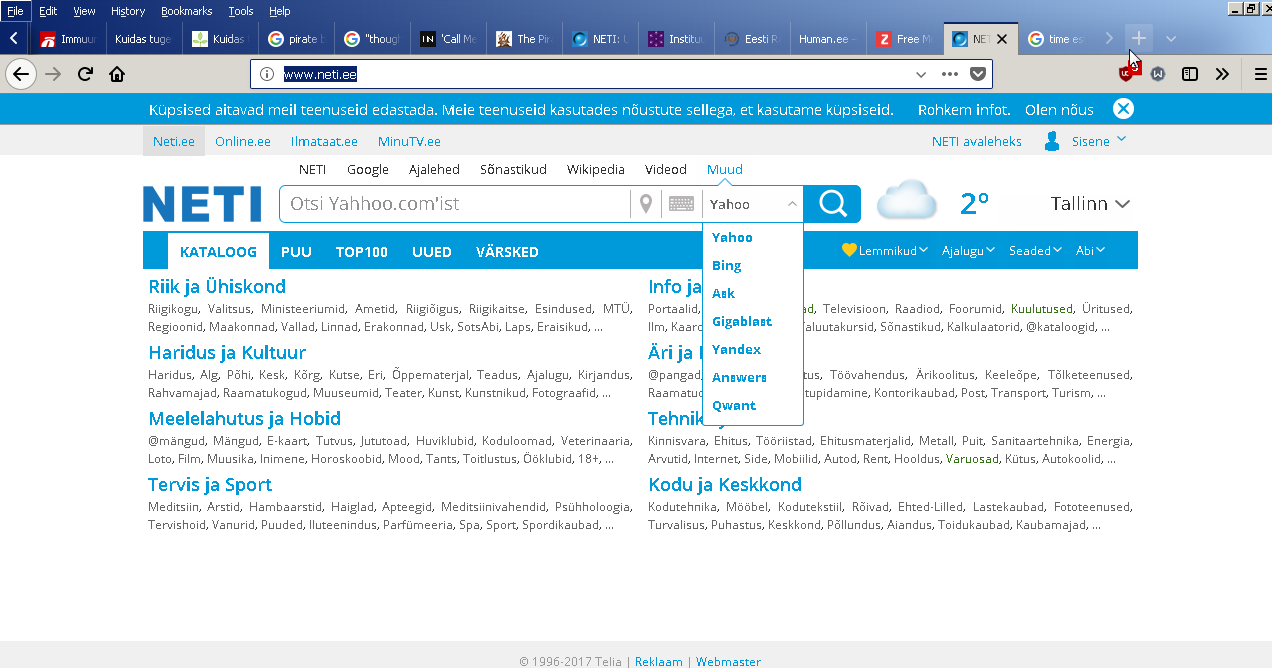Click the site info icon in address bar
Screen dimensions: 1272x668
point(266,74)
